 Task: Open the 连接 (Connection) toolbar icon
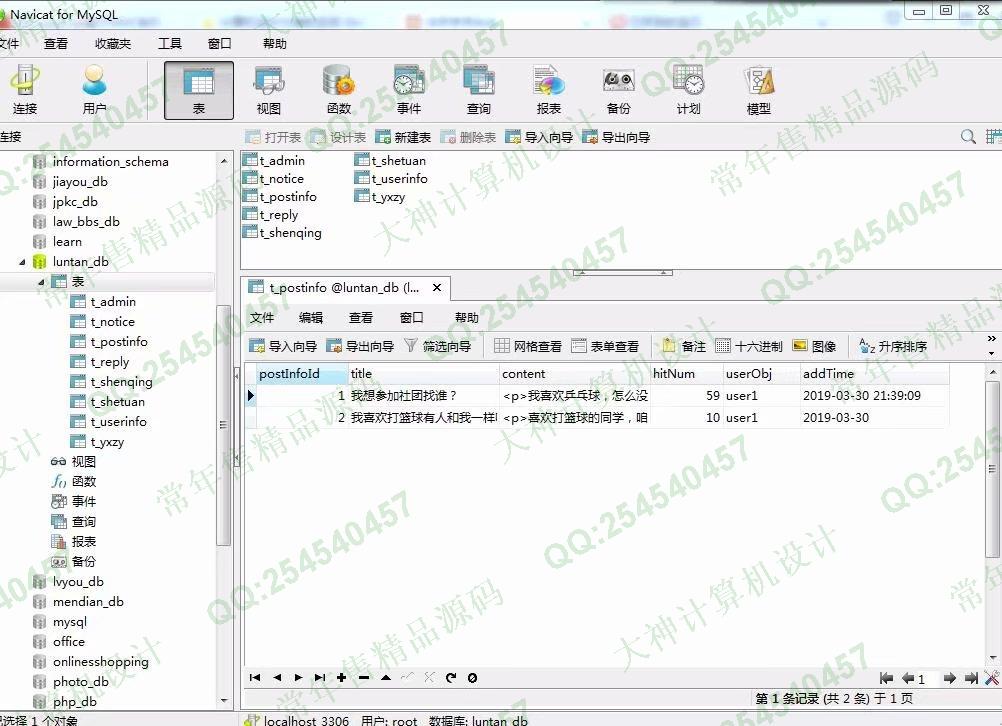25,89
